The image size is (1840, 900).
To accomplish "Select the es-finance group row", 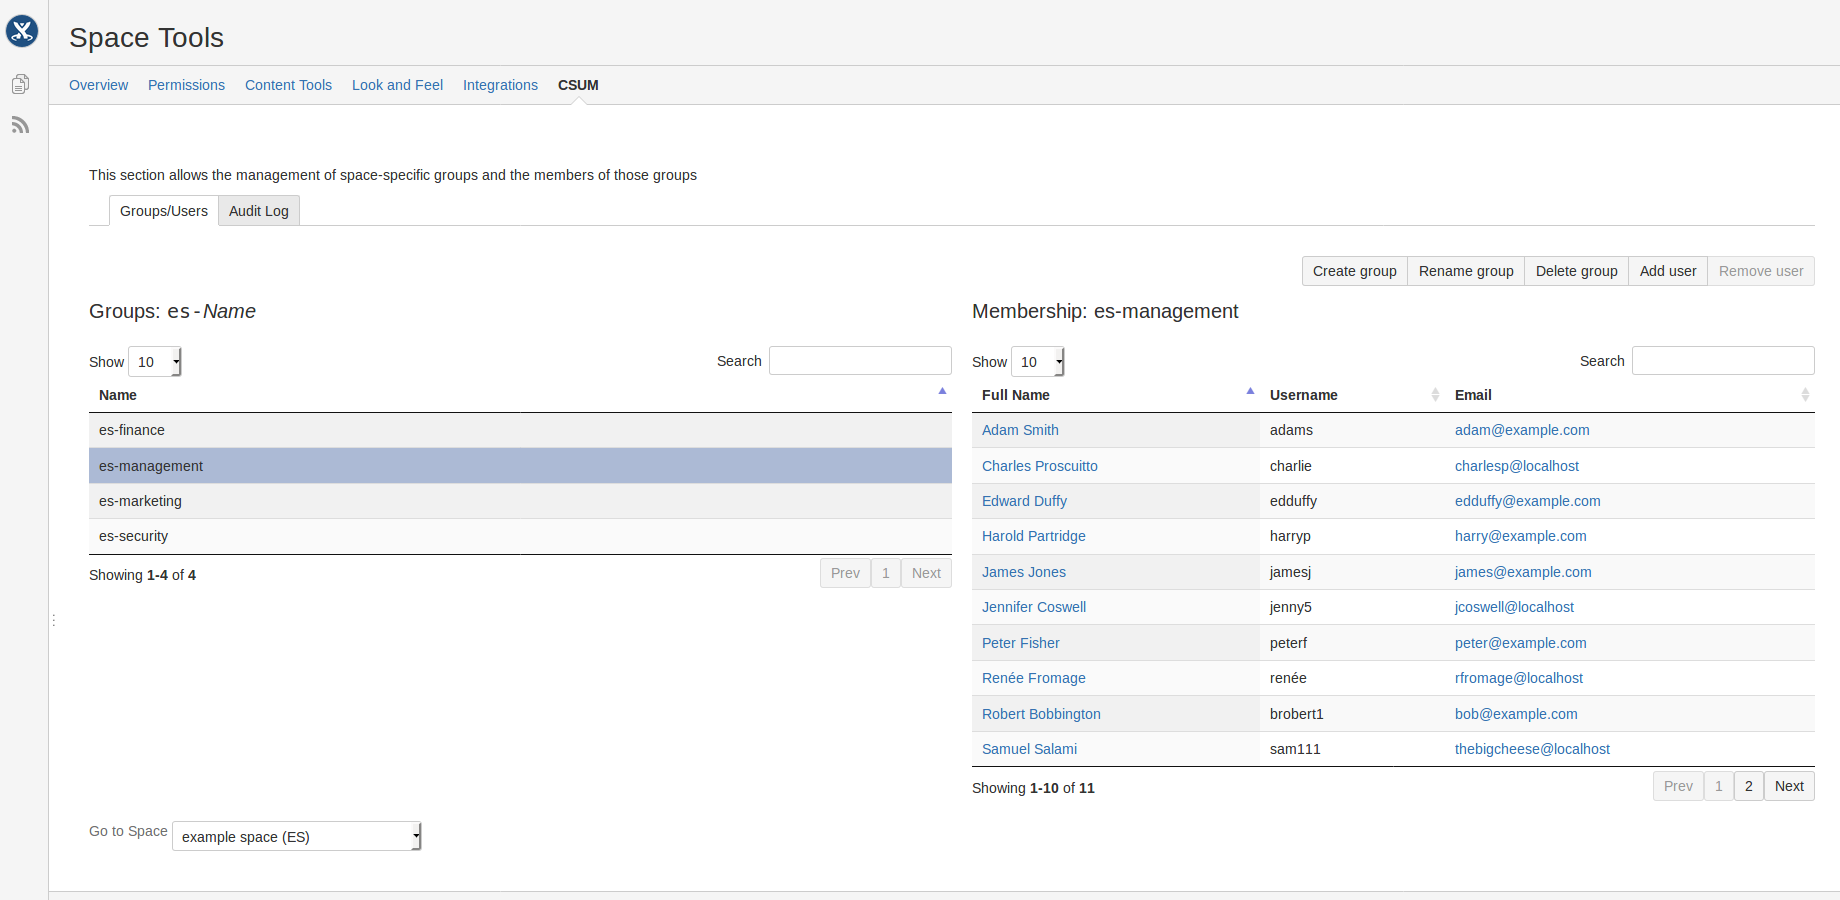I will click(520, 430).
